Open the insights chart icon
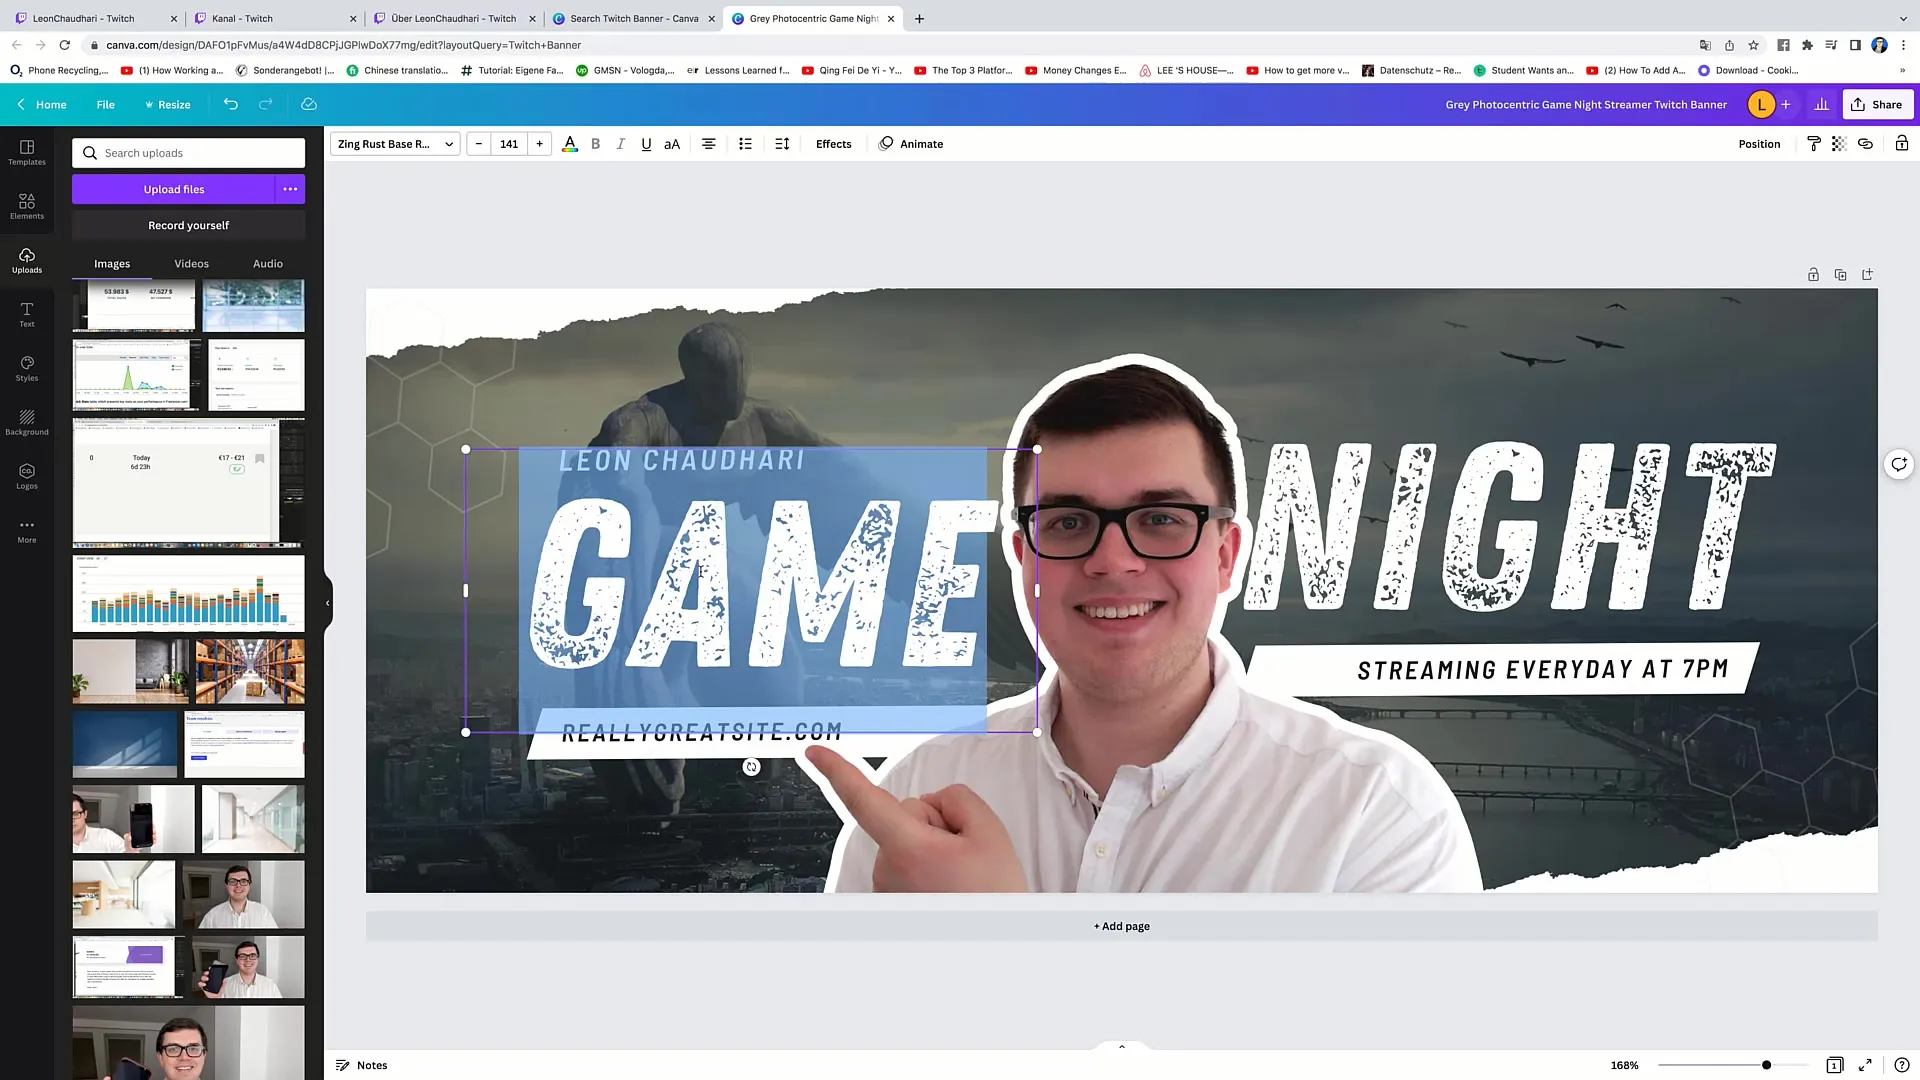This screenshot has width=1920, height=1080. [x=1822, y=104]
